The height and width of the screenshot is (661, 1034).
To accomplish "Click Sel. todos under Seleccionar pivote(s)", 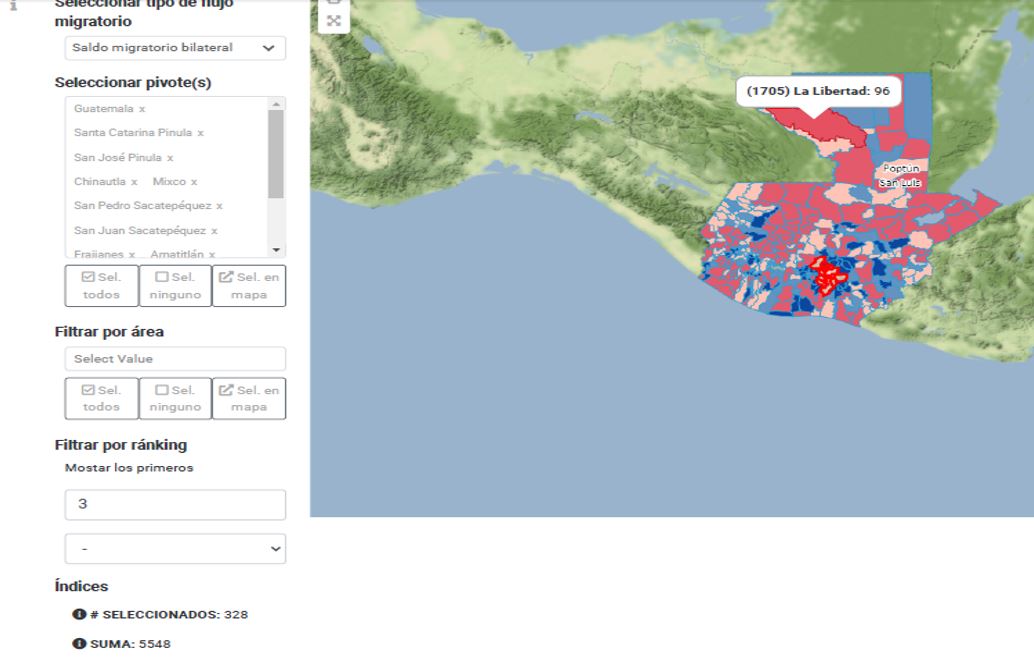I will click(x=102, y=286).
